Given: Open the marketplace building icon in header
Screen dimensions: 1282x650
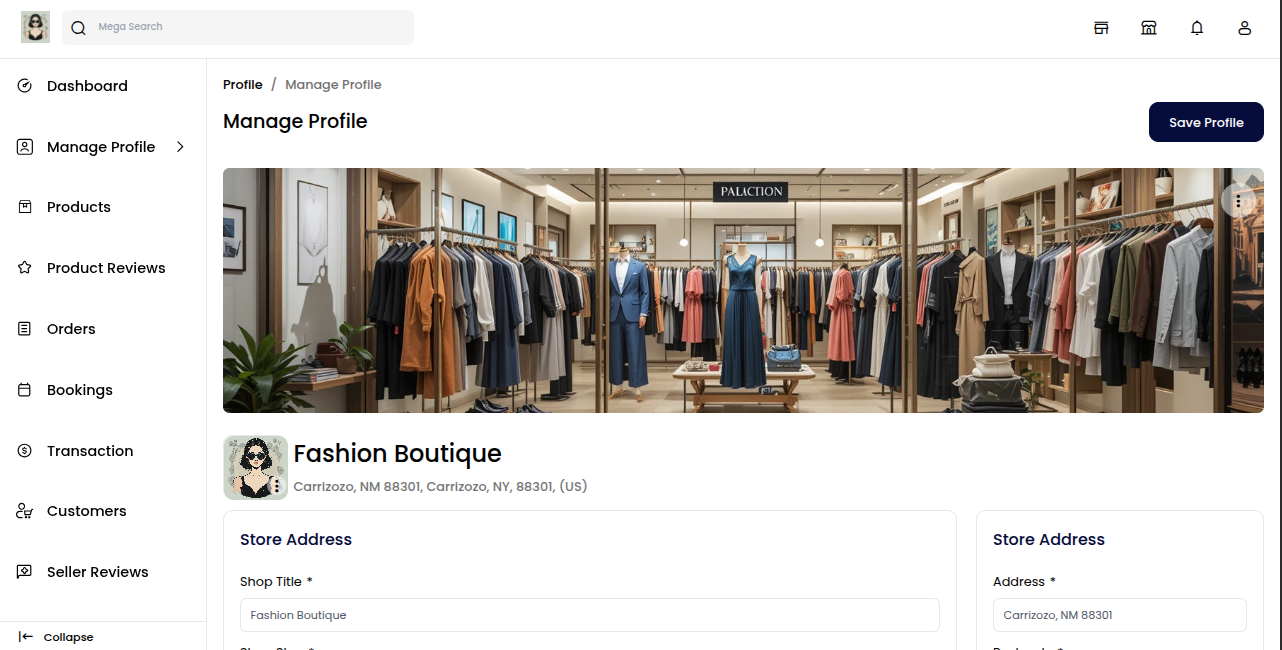Looking at the screenshot, I should point(1149,28).
